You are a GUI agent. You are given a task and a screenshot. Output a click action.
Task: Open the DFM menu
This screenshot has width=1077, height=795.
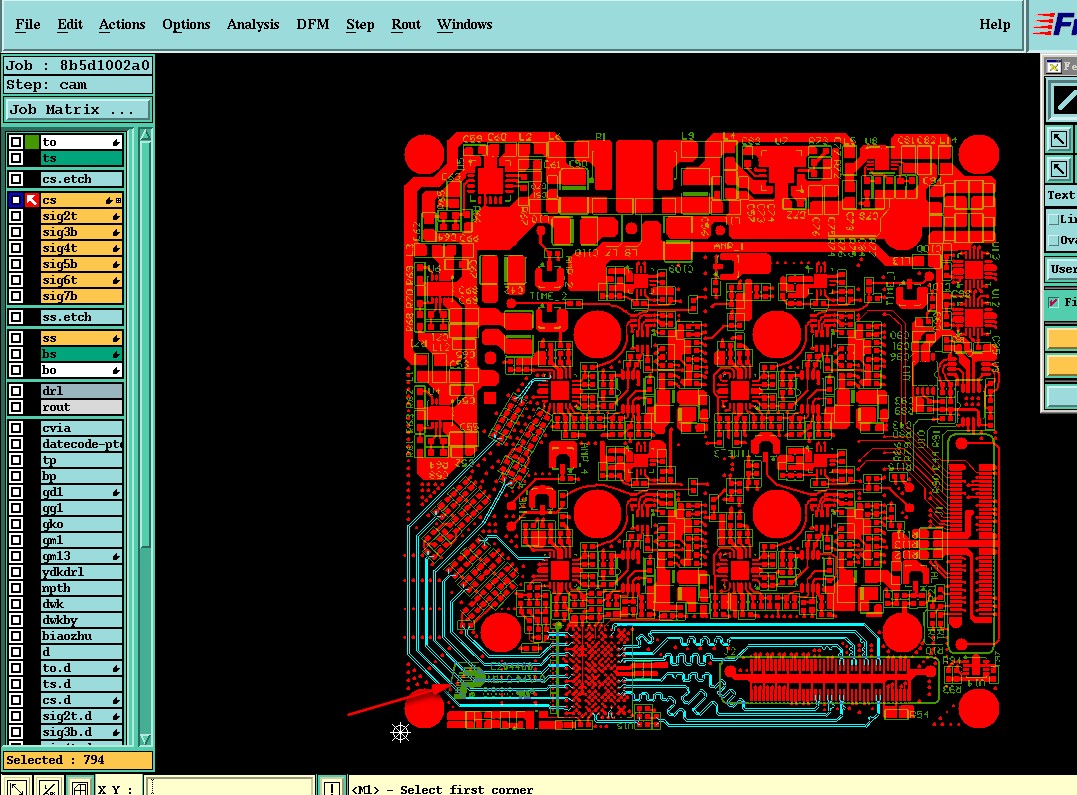click(x=313, y=25)
